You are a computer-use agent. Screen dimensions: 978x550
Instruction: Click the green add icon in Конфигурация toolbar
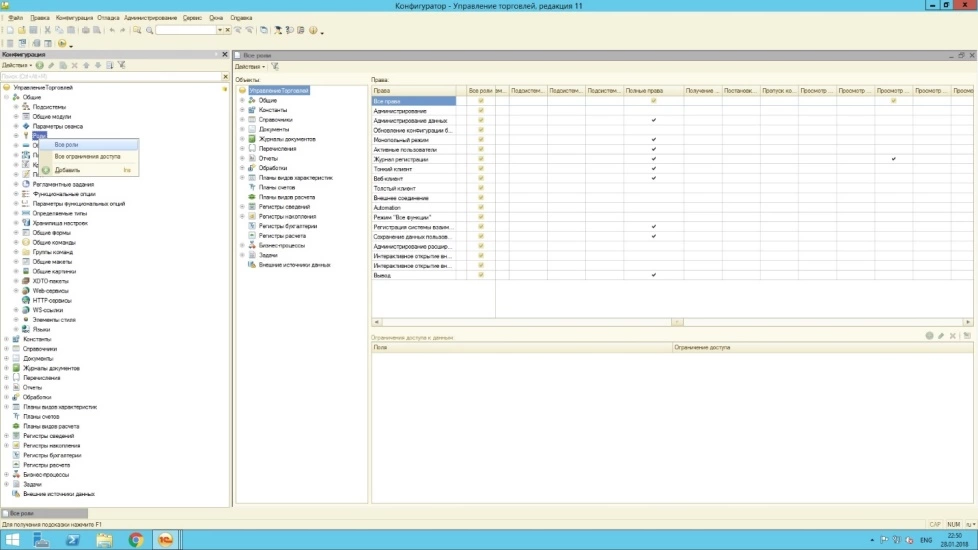[40, 65]
